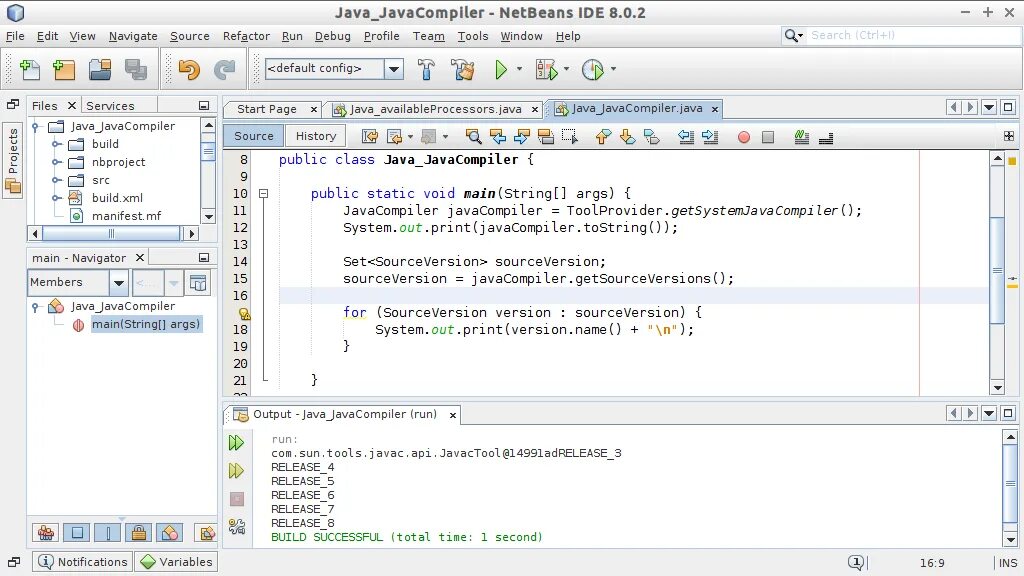The width and height of the screenshot is (1024, 576).
Task: Switch to the Services tab
Action: click(x=110, y=106)
